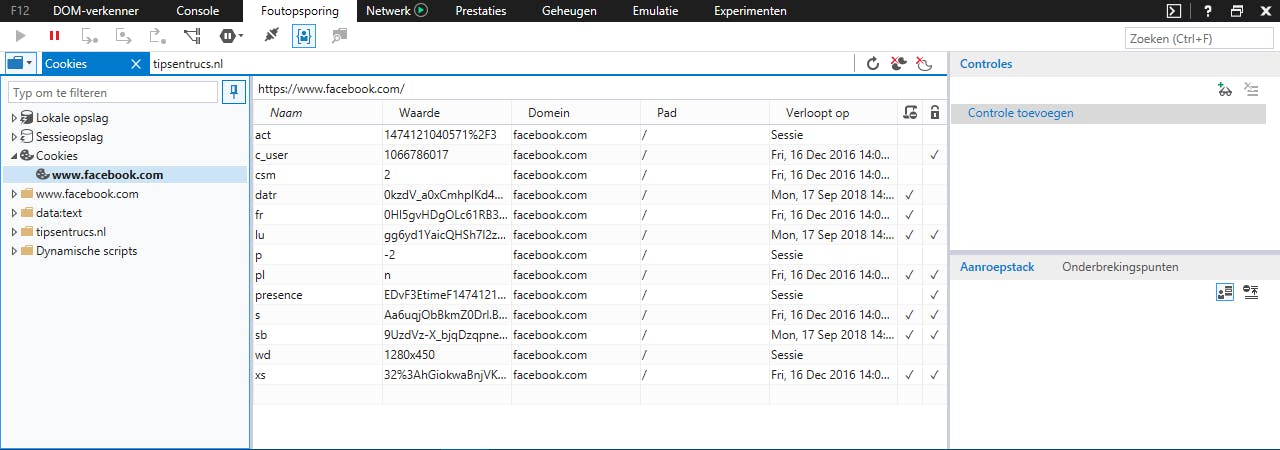
Task: Sort cookies by the Naam column header
Action: pyautogui.click(x=286, y=113)
